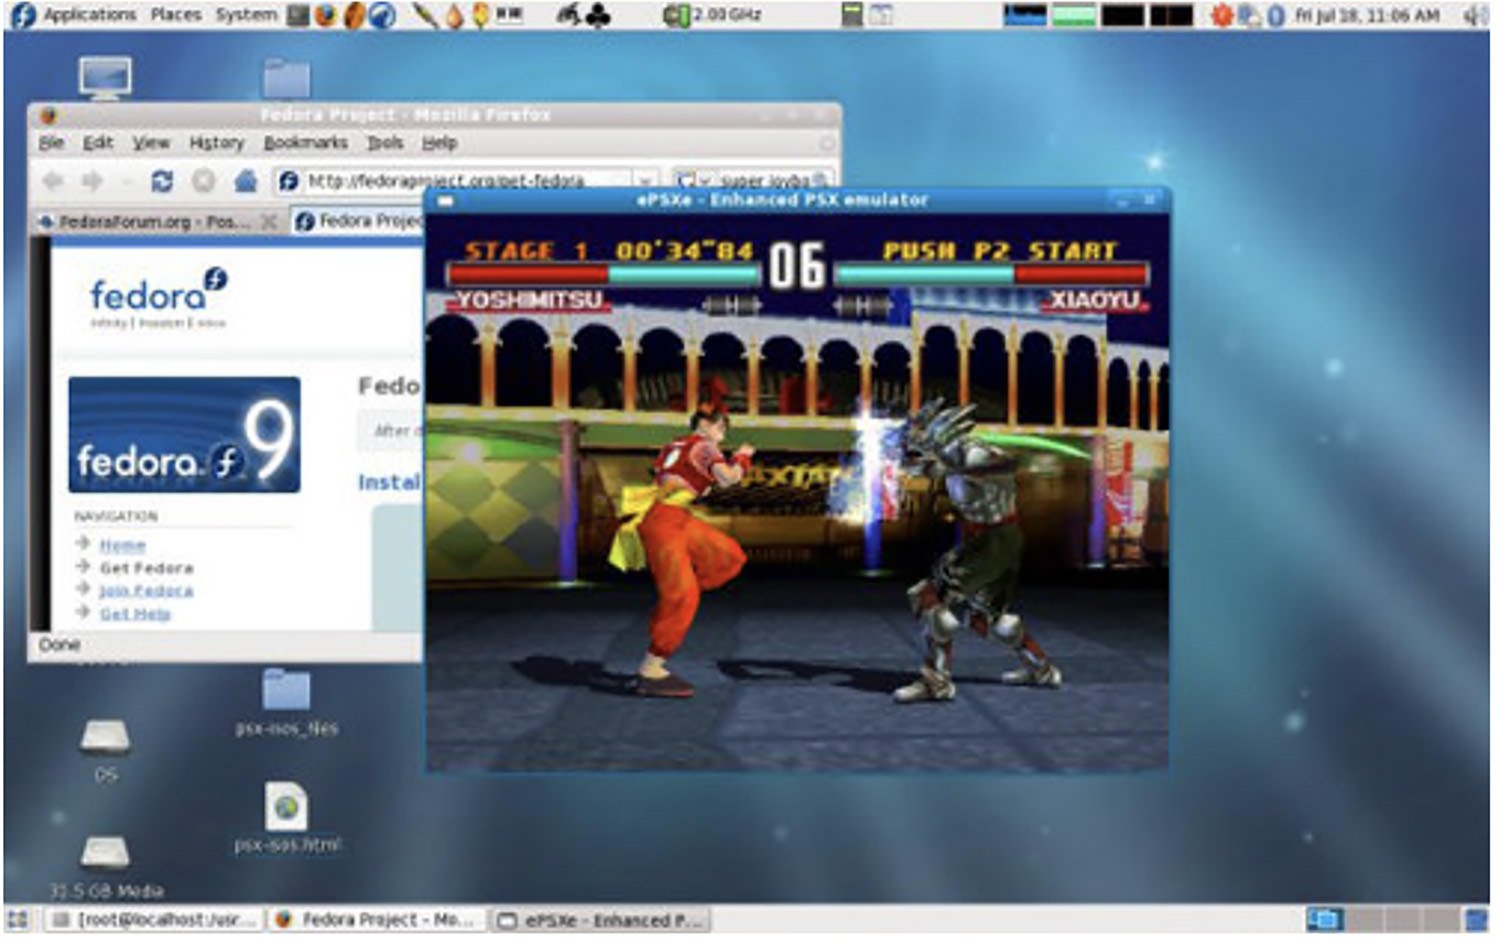Screen dimensions: 1500x945
Task: Open the Firefox View menu
Action: click(x=151, y=143)
